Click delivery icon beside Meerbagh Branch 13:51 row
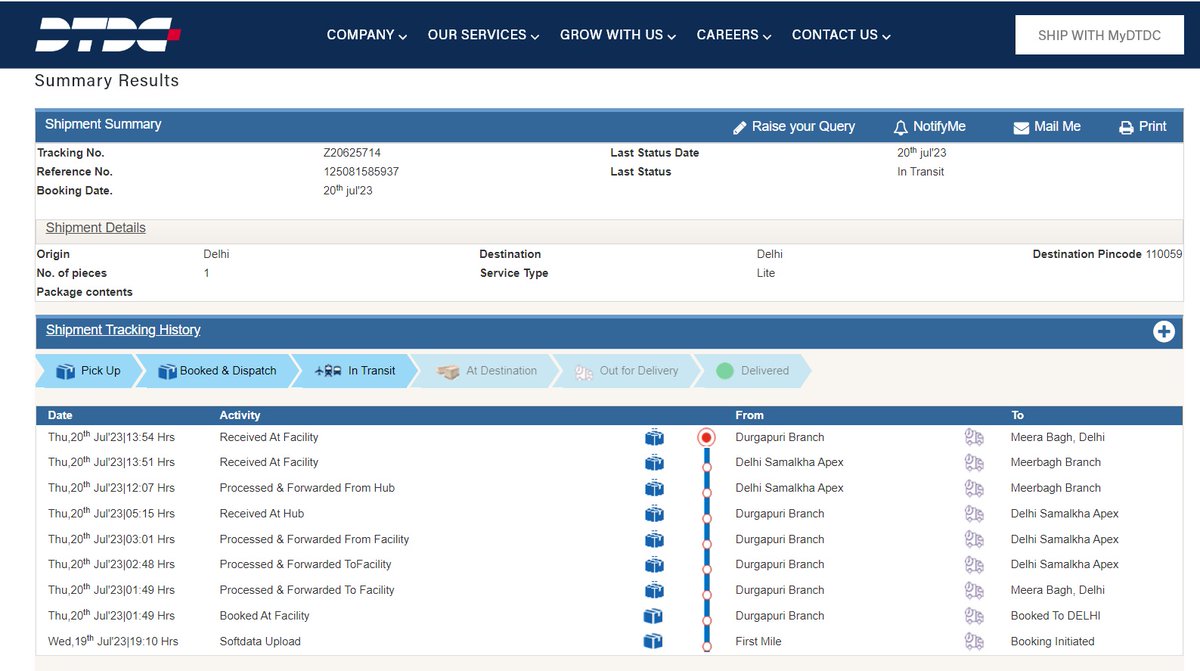This screenshot has height=671, width=1200. point(974,463)
